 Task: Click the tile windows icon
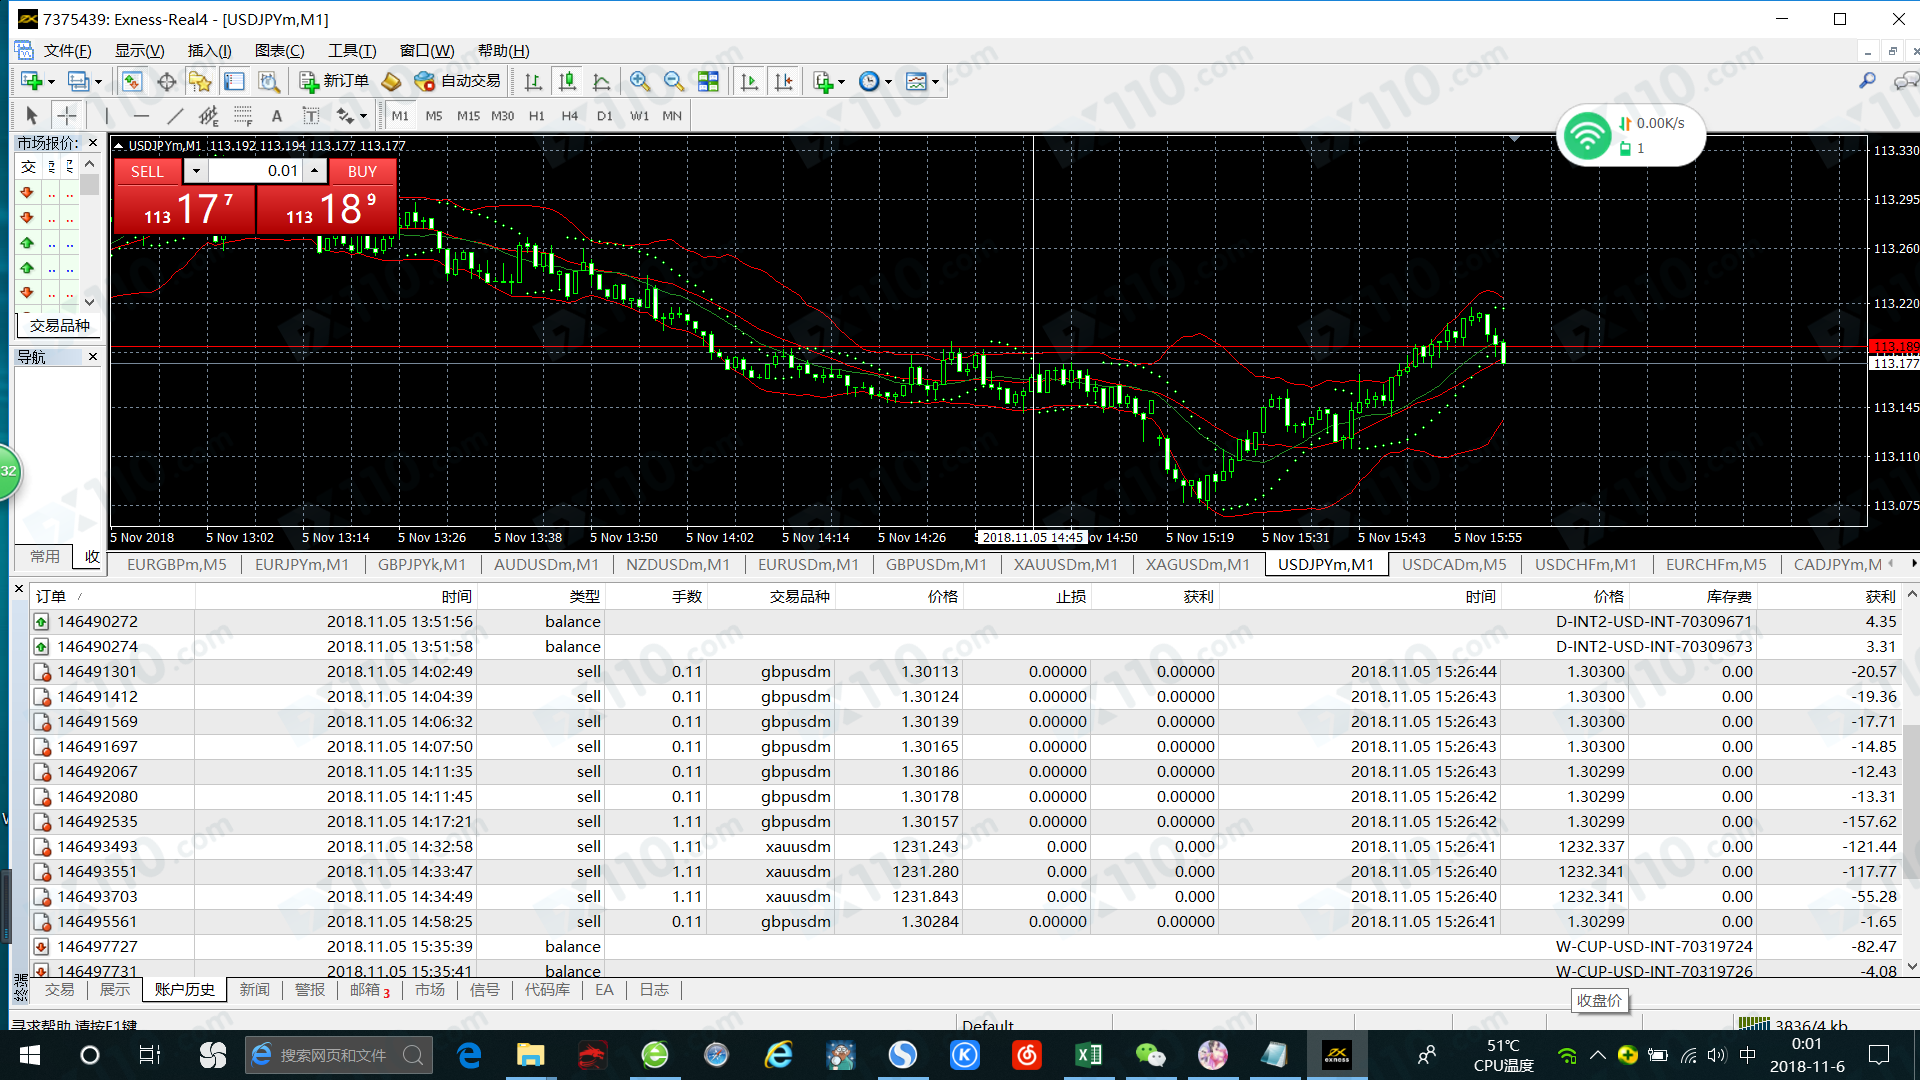(708, 82)
